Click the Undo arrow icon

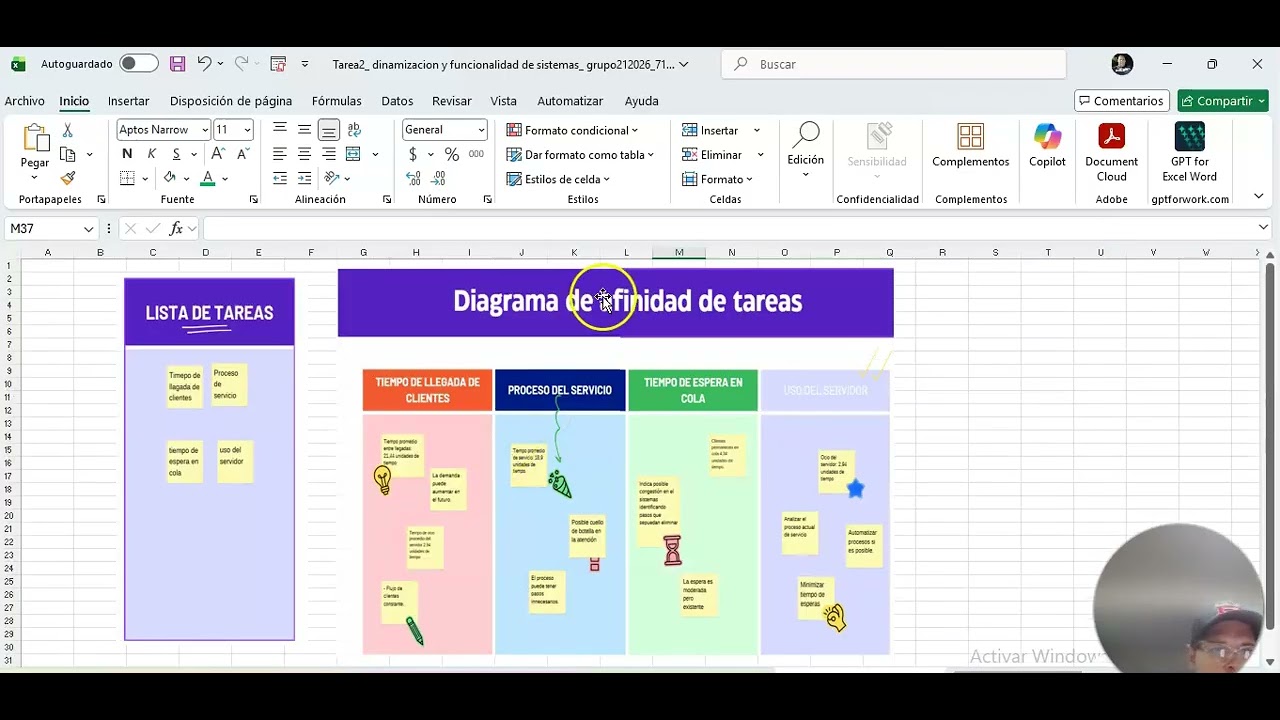(x=204, y=64)
